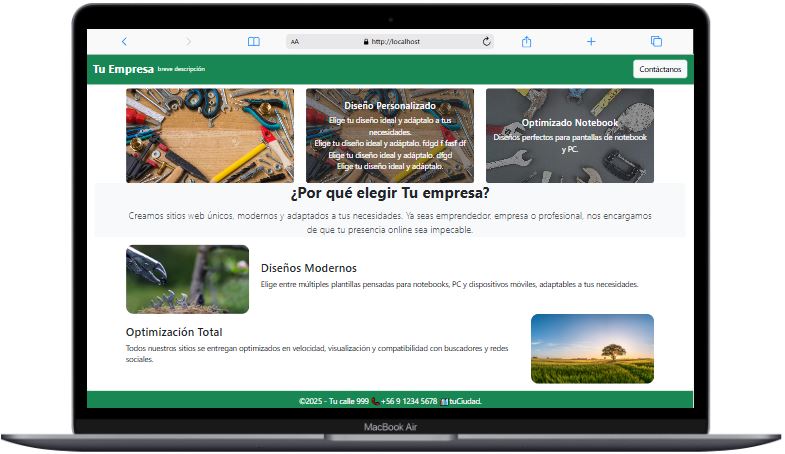
Task: Click the tree sunset field image
Action: [592, 348]
